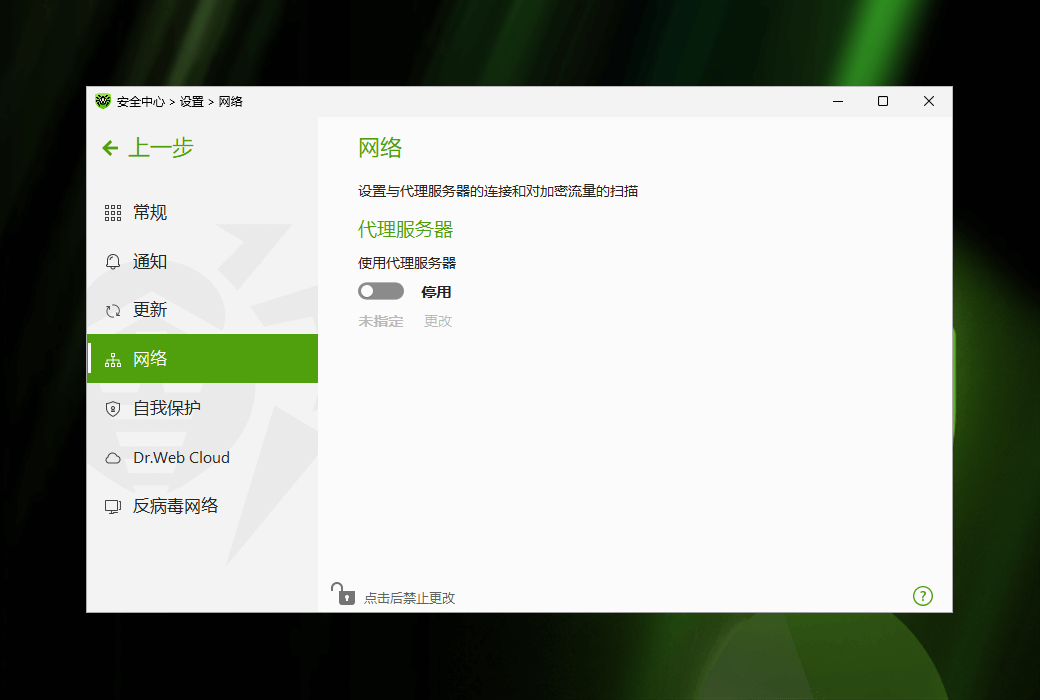Screen dimensions: 1040x700
Task: Click the 常规 grid icon
Action: point(113,213)
